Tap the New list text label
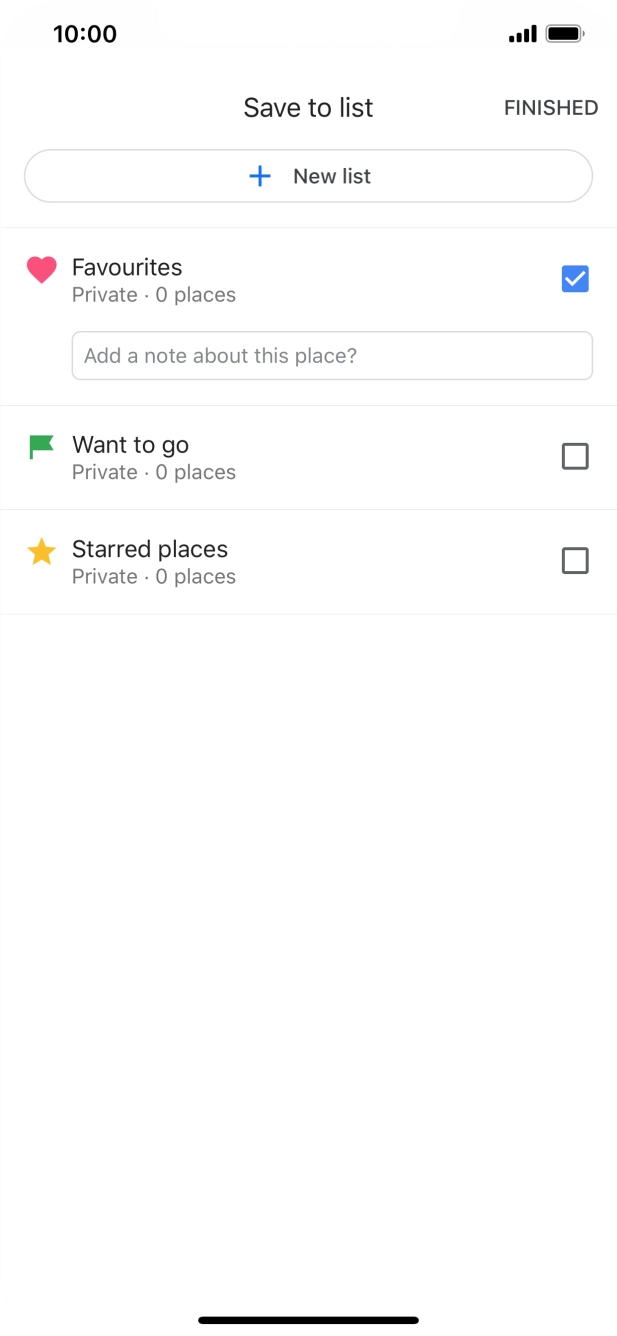The width and height of the screenshot is (617, 1336). click(332, 176)
